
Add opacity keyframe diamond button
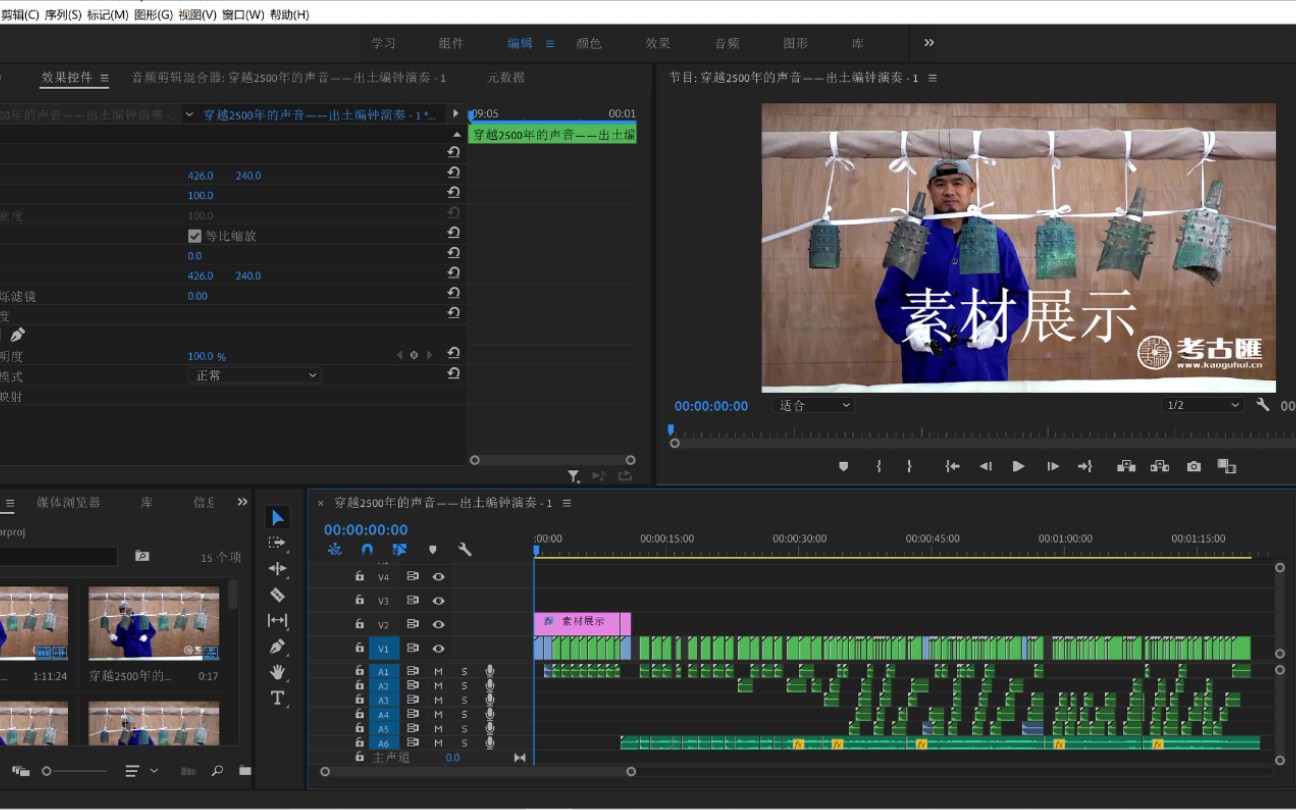point(414,355)
